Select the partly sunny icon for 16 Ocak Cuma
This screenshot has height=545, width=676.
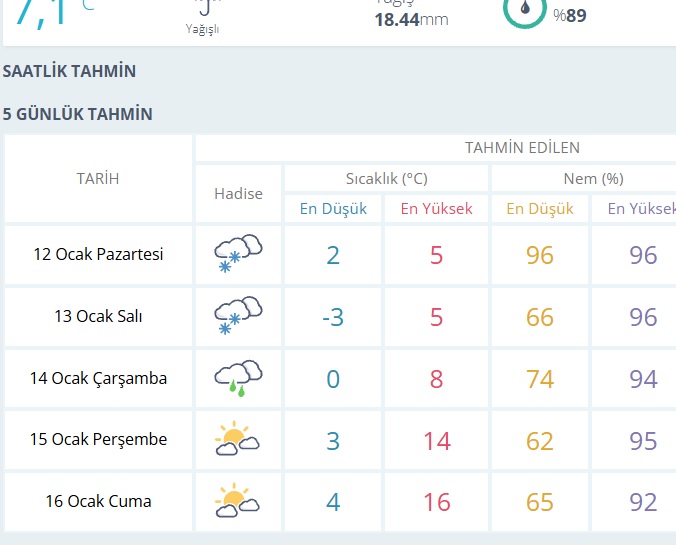coord(238,501)
